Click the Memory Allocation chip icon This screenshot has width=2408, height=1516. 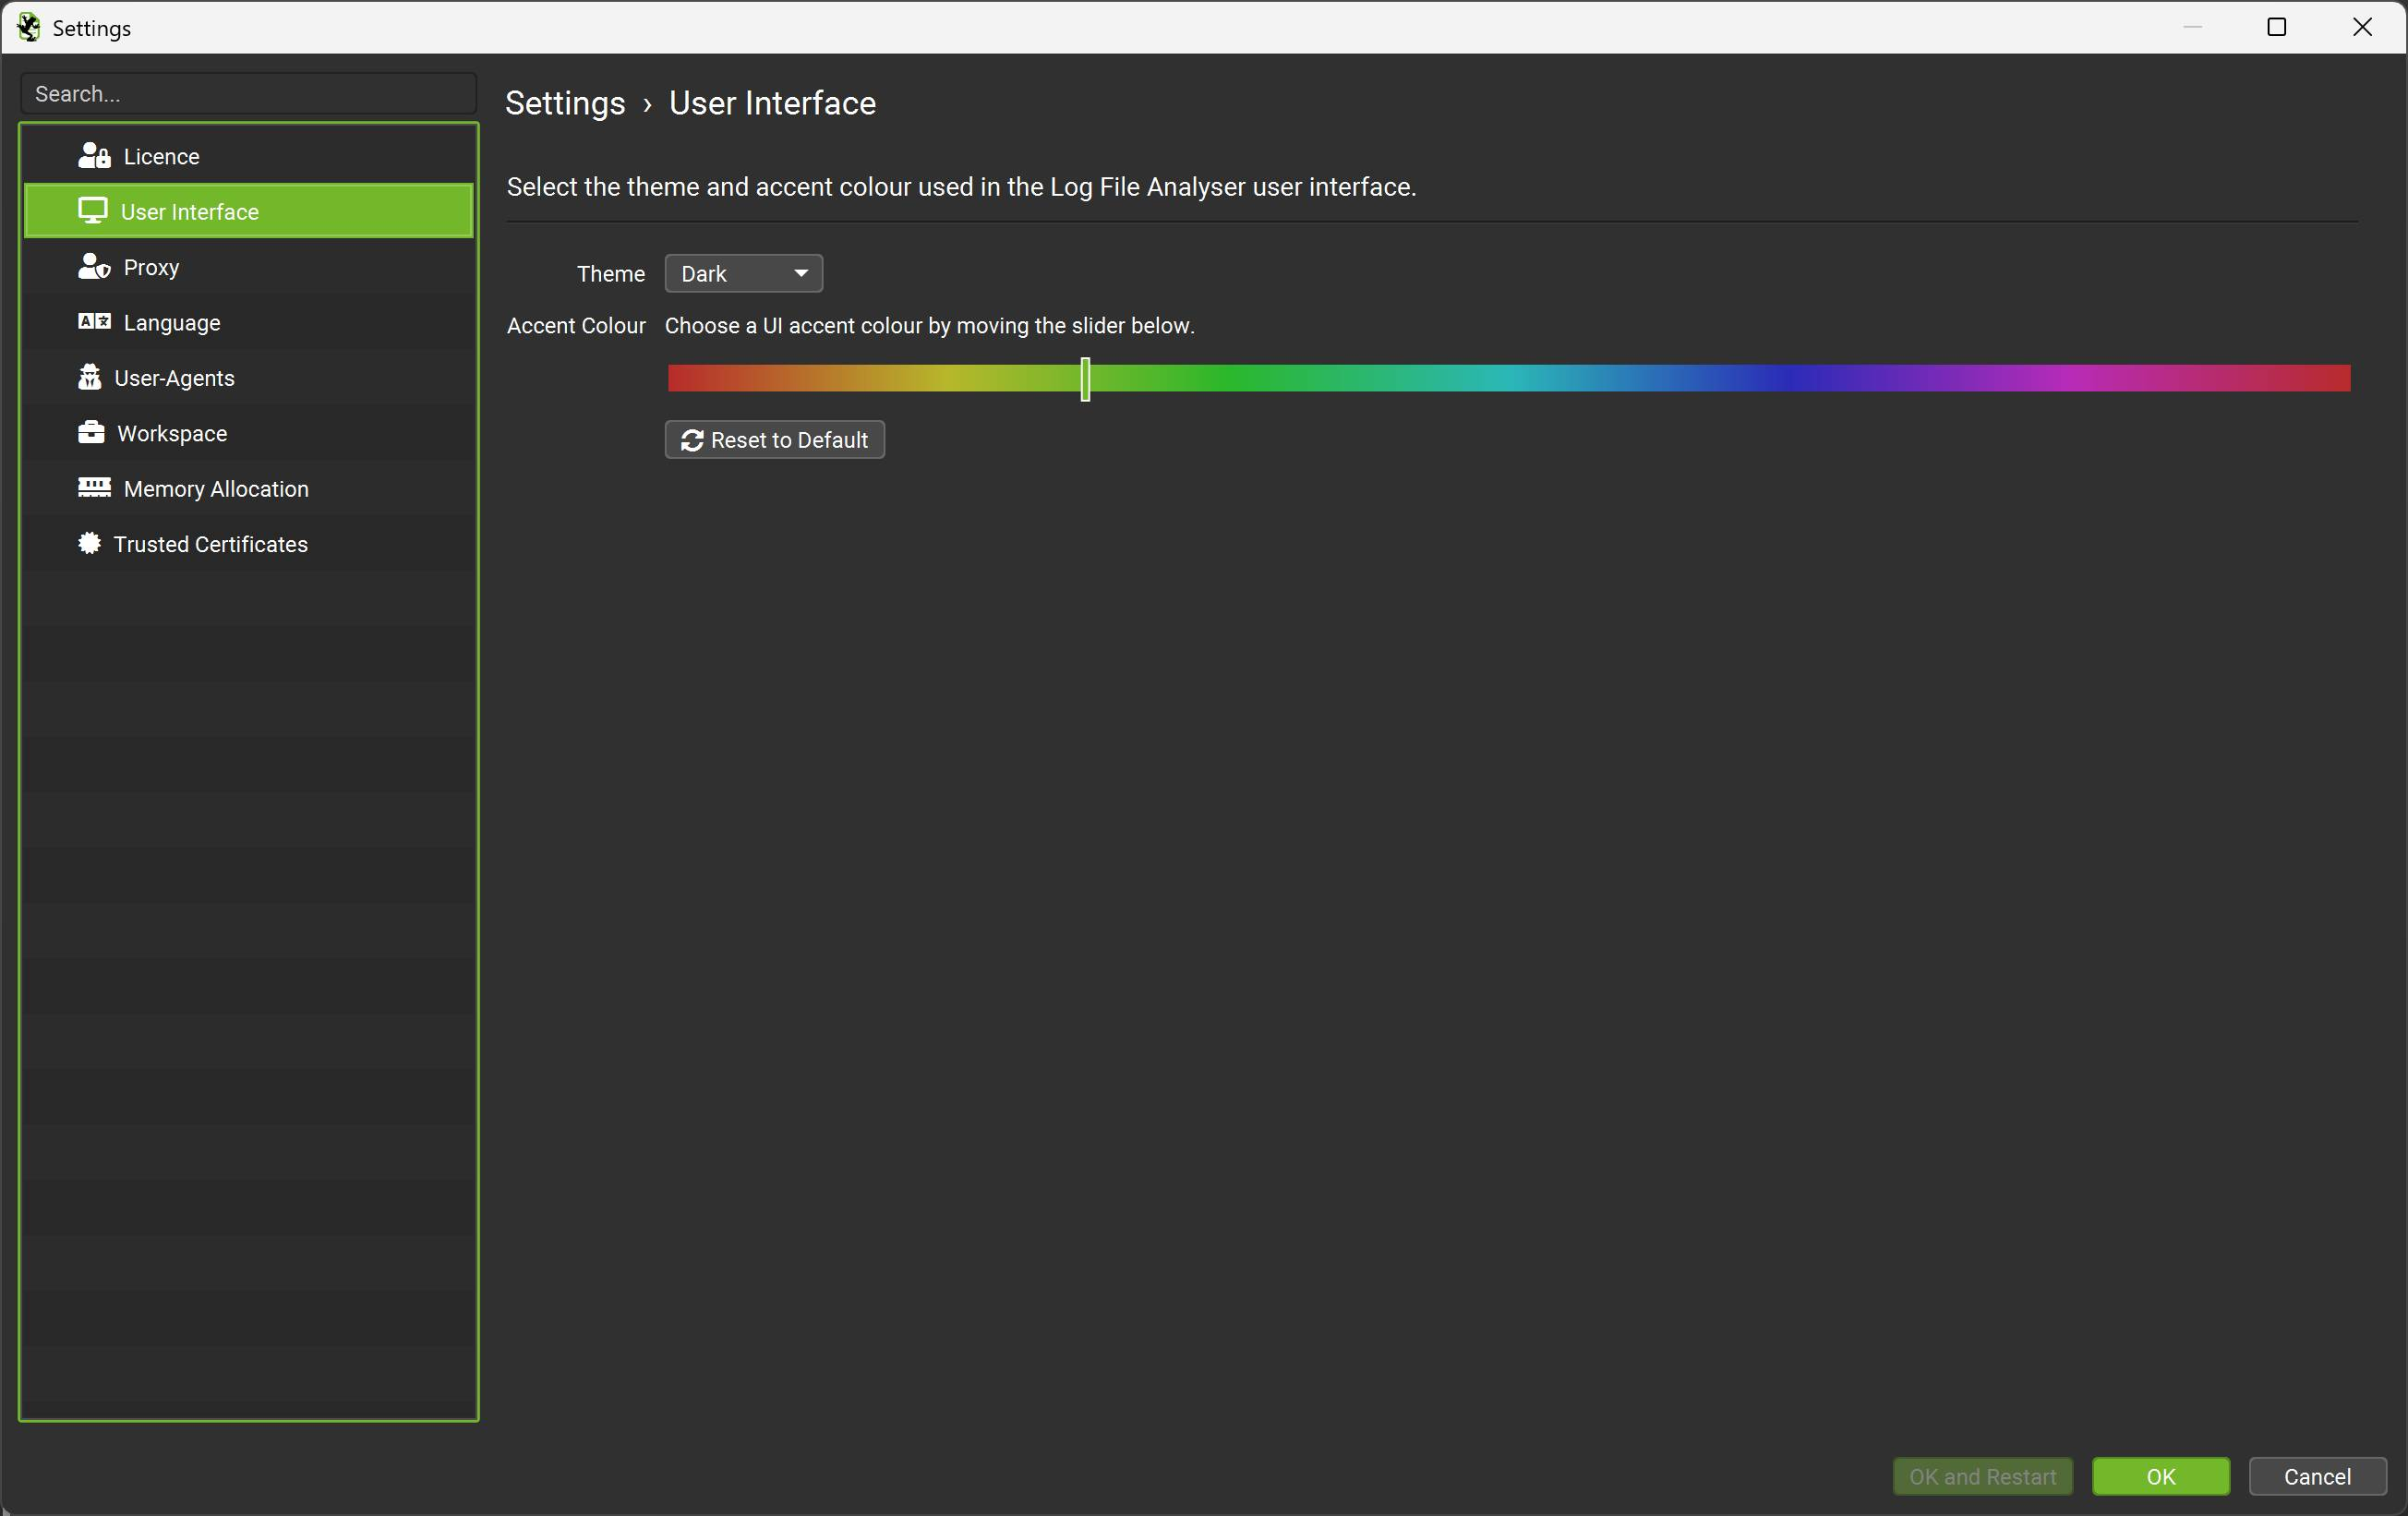tap(94, 488)
